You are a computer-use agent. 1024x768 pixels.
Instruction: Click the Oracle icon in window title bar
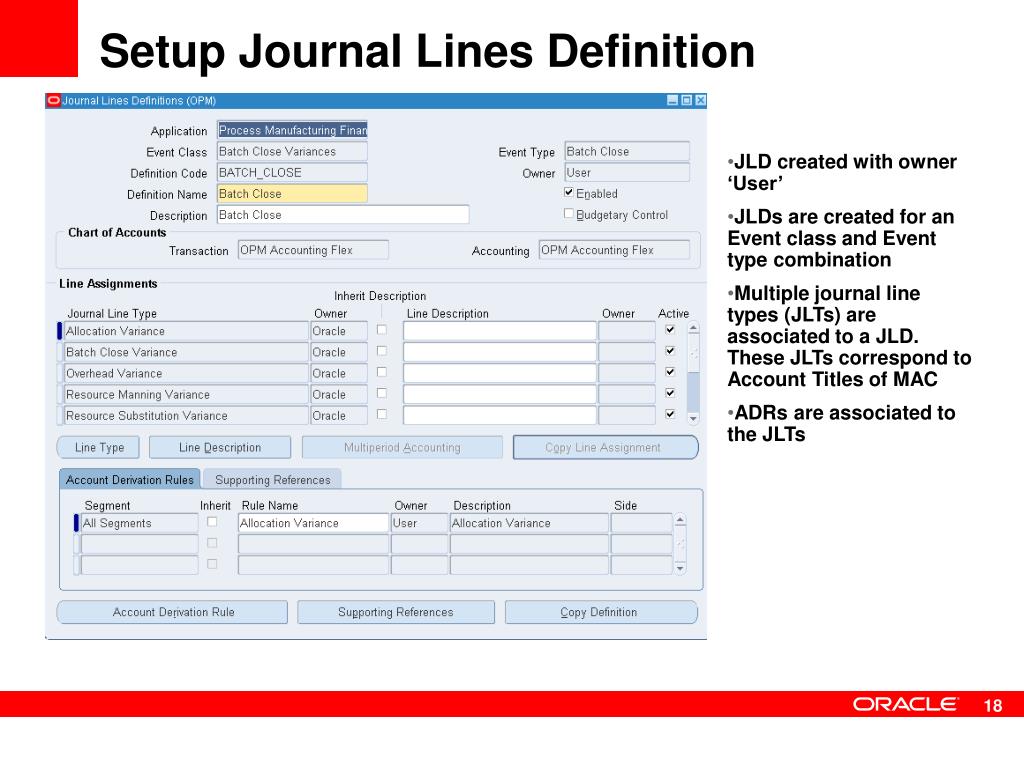[x=54, y=101]
